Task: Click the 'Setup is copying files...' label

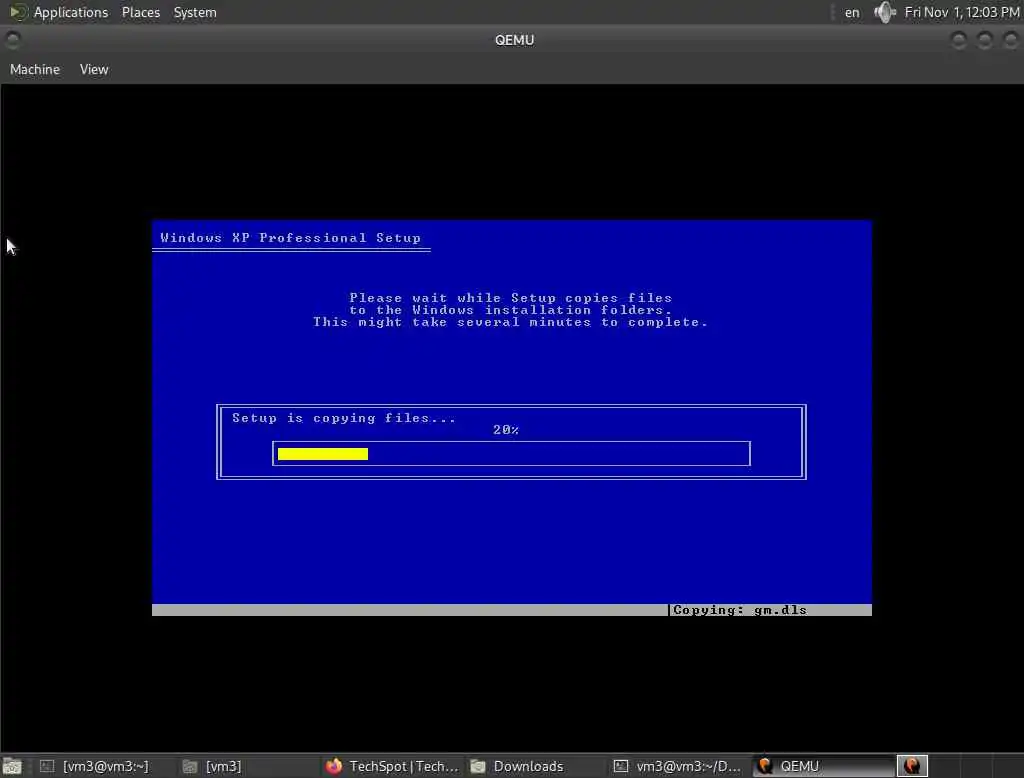Action: click(x=344, y=417)
